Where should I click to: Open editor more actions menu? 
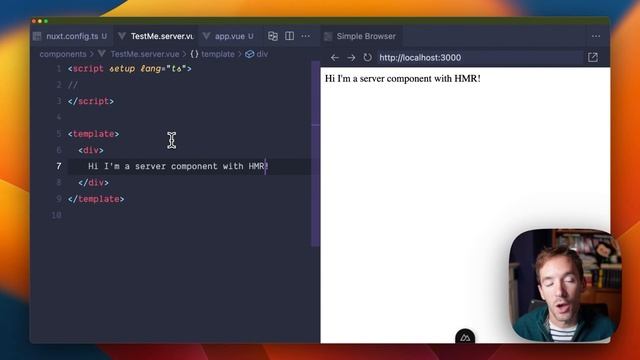305,36
